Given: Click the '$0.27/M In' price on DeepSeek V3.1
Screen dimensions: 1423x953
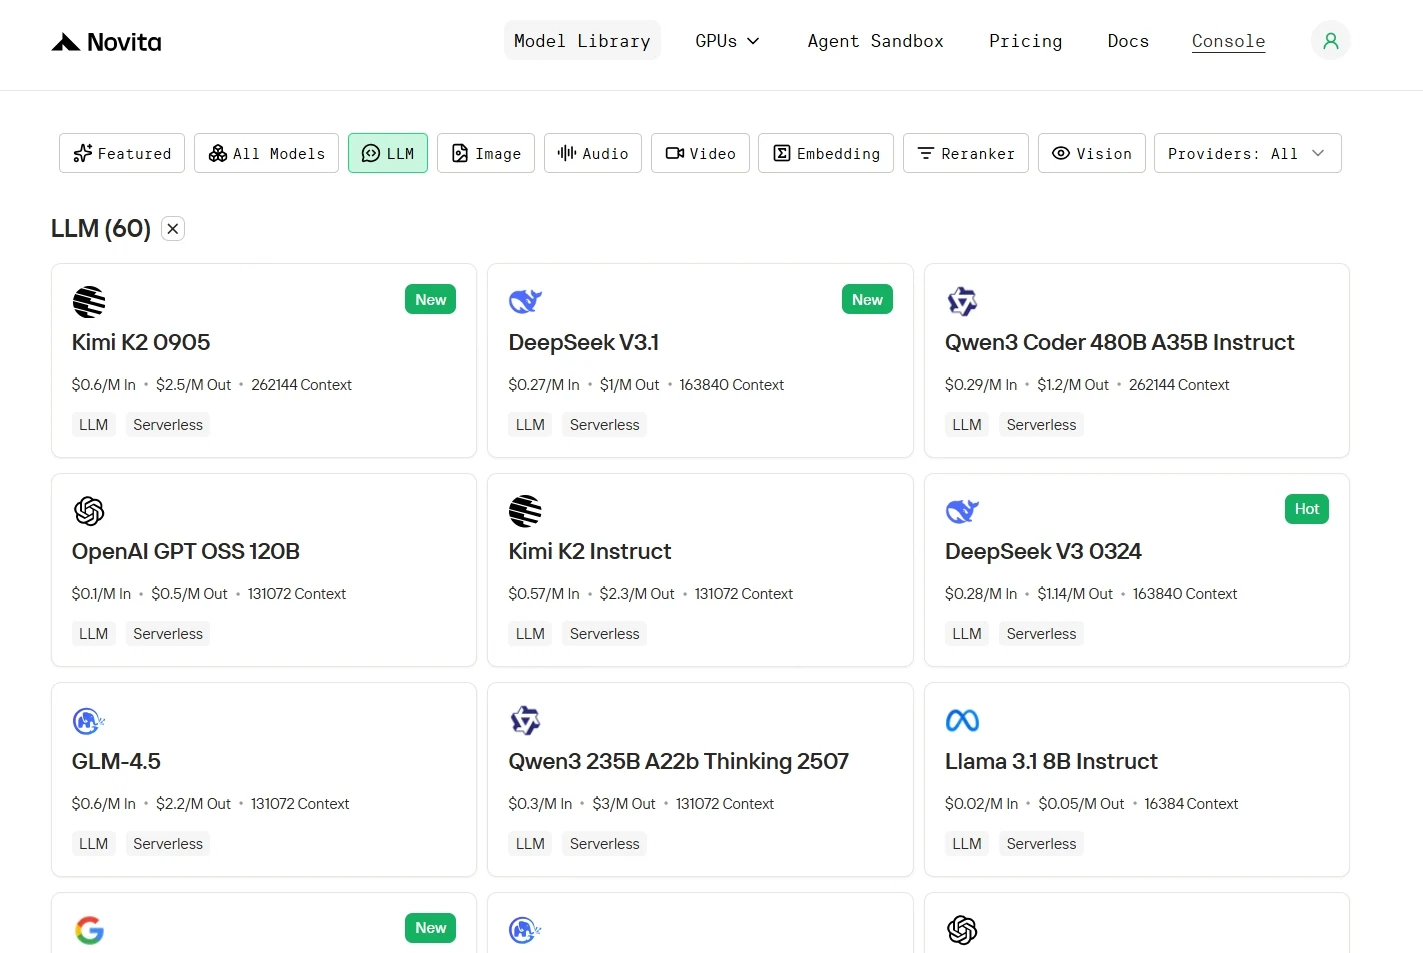Looking at the screenshot, I should click(x=544, y=385).
